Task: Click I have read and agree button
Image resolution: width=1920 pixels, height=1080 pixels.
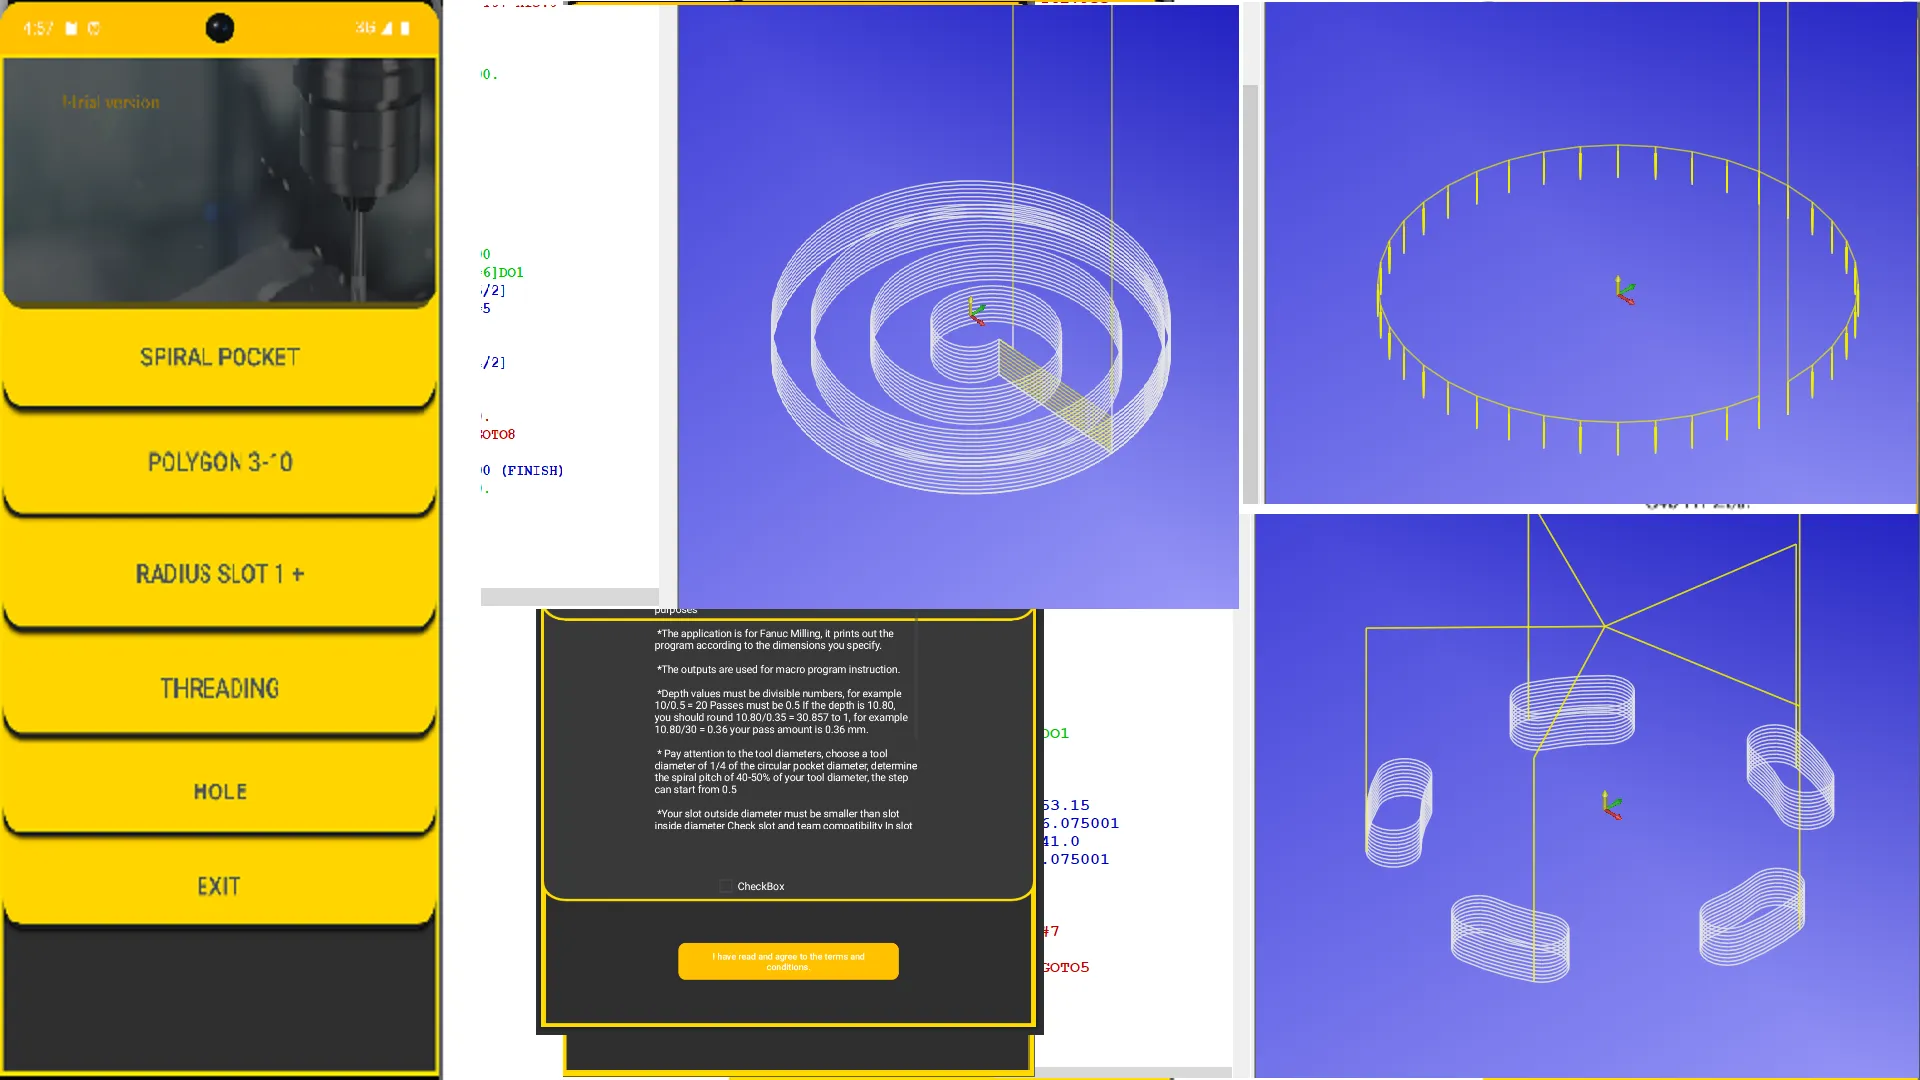Action: pos(787,960)
